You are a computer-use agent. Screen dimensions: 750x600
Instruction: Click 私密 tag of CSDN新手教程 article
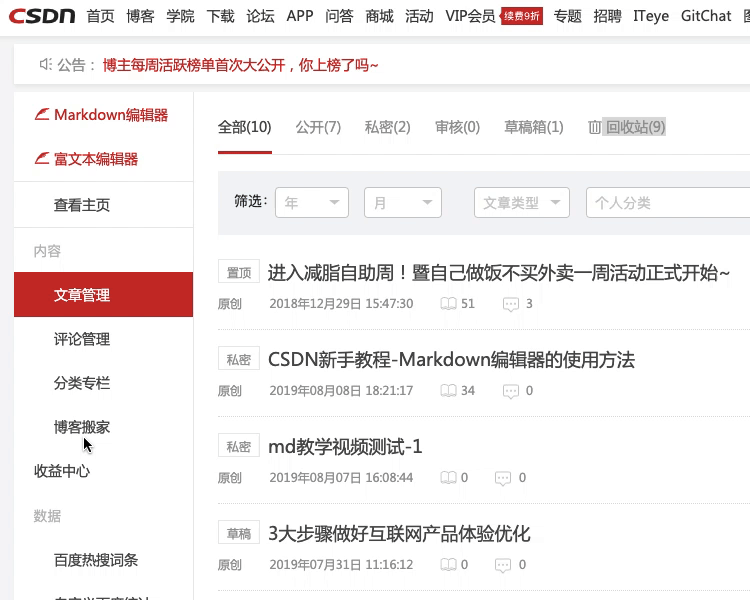tap(239, 359)
